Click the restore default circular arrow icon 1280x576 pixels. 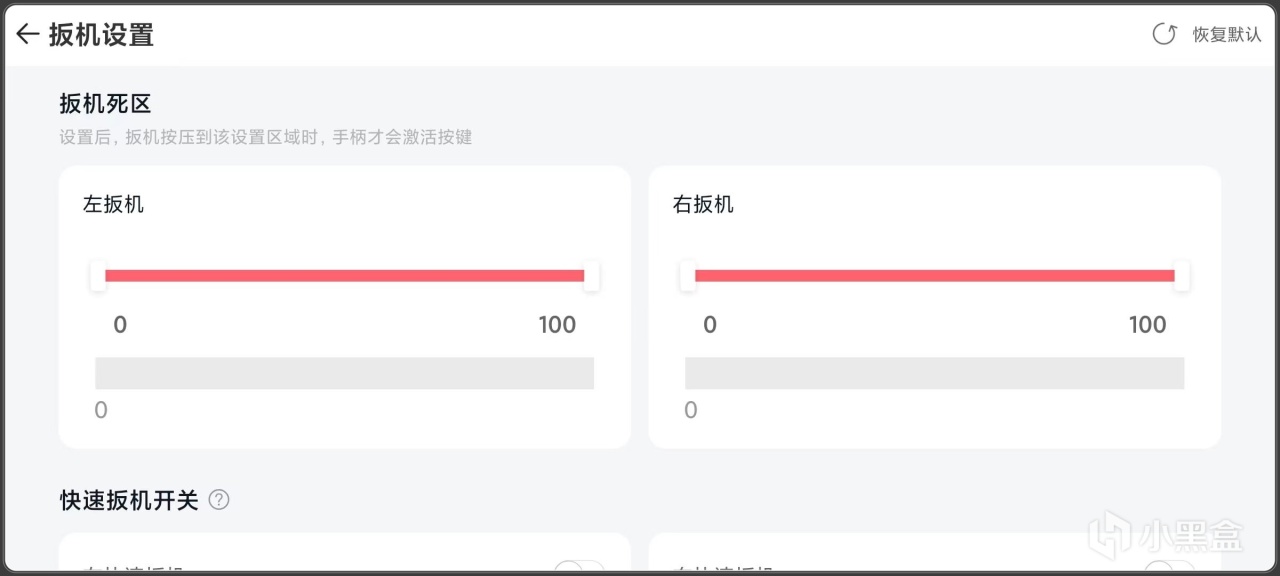[1164, 35]
